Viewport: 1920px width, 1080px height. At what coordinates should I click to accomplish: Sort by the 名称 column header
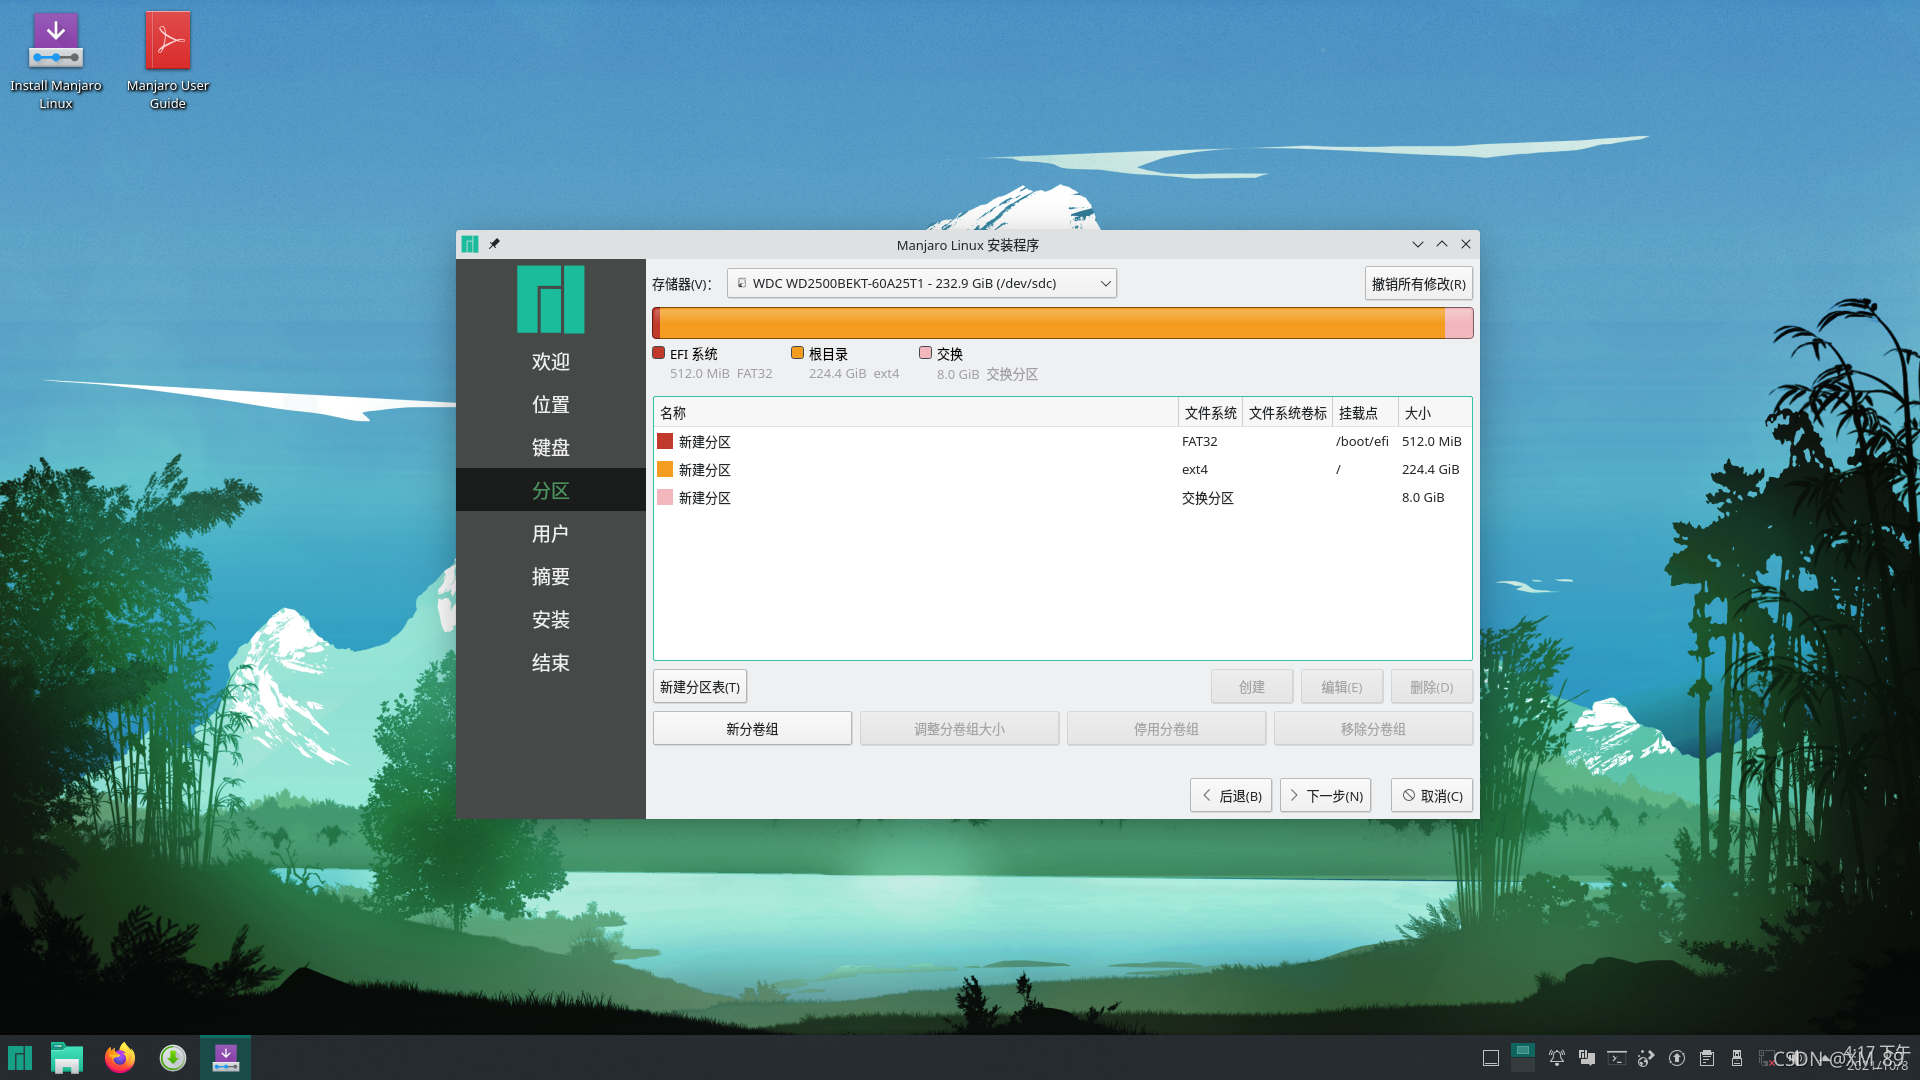916,413
